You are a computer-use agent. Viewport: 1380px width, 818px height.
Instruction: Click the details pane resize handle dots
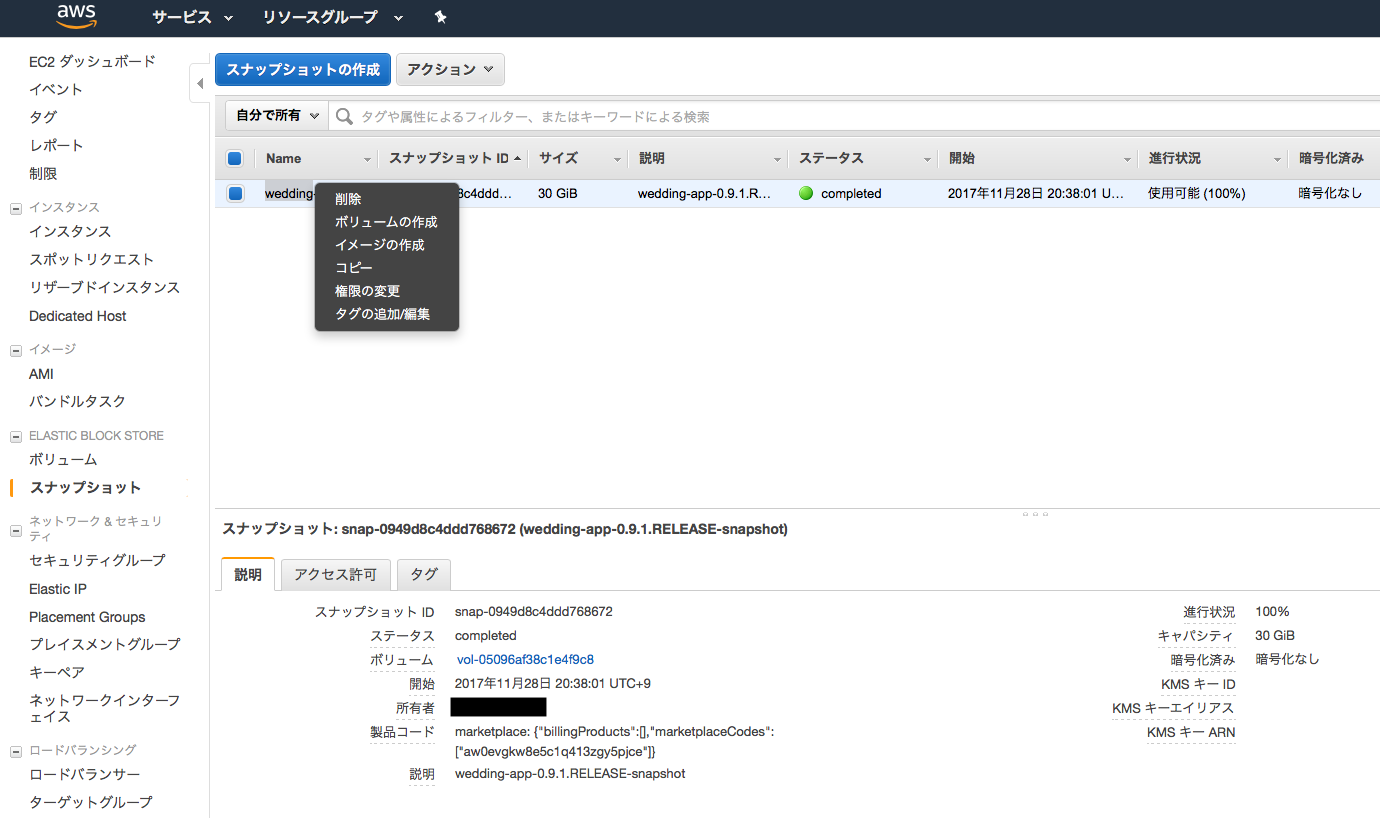pyautogui.click(x=1035, y=513)
